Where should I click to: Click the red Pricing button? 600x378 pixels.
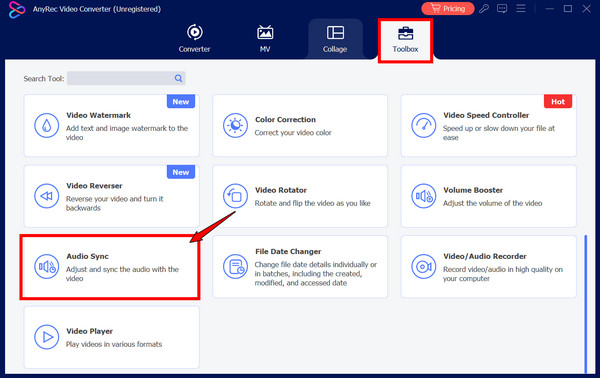[x=448, y=8]
